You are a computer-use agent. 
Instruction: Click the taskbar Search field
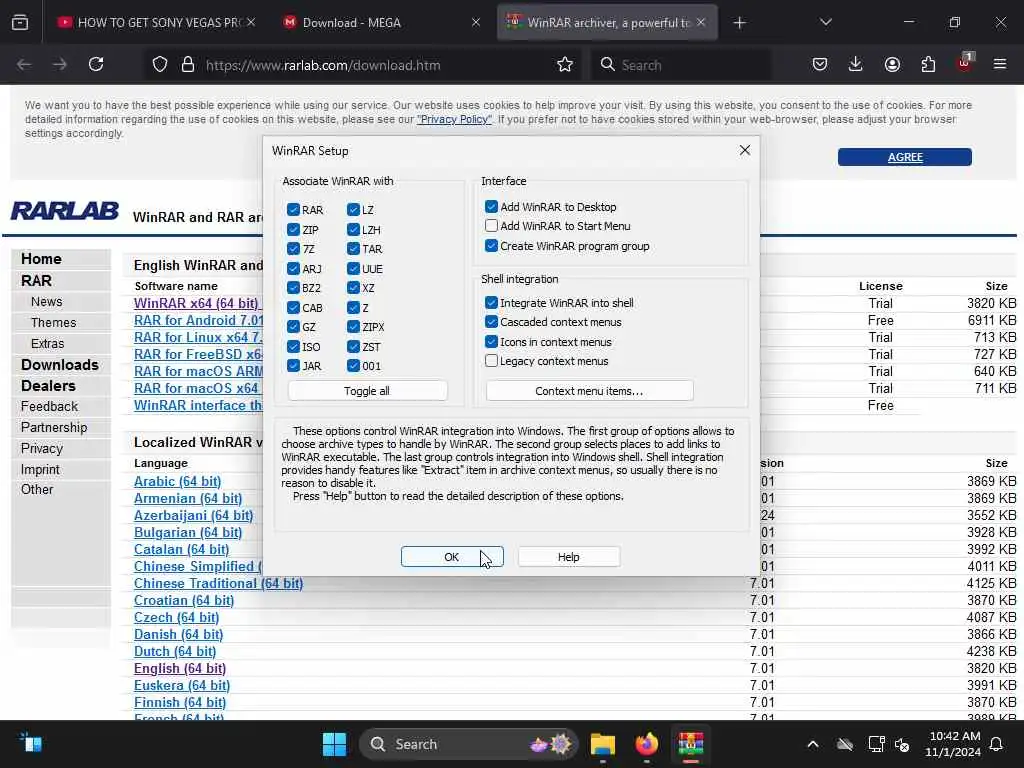coord(469,744)
